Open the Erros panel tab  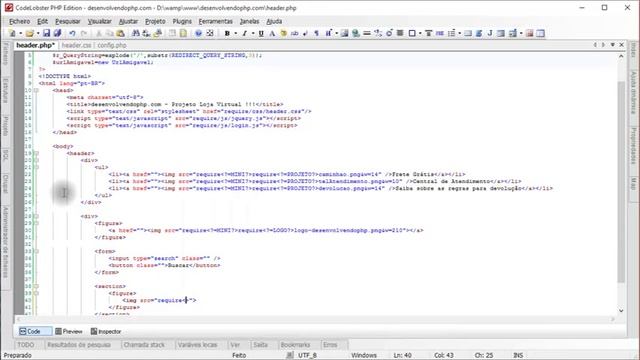(x=330, y=345)
